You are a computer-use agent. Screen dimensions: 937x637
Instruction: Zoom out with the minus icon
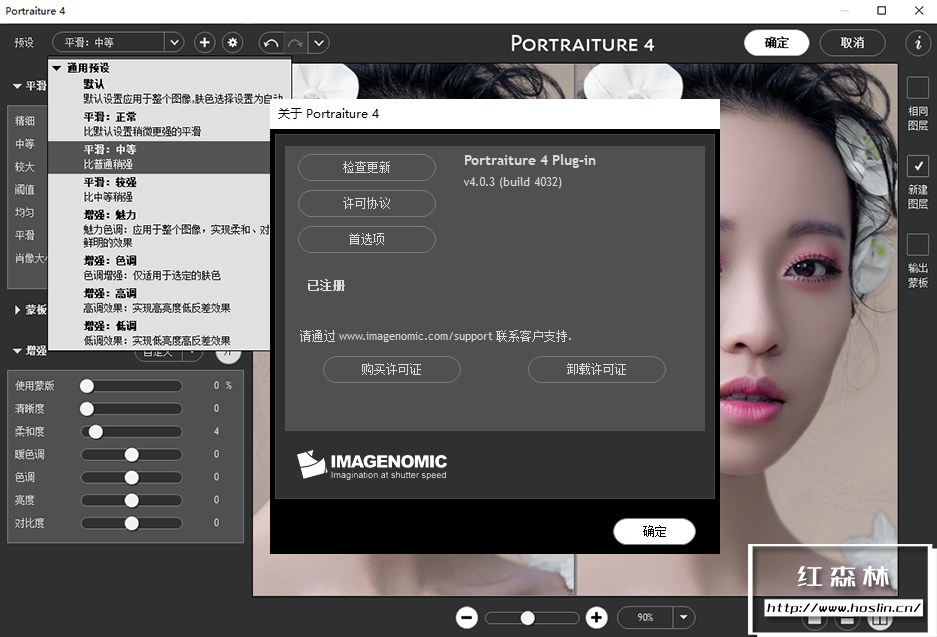pyautogui.click(x=466, y=617)
